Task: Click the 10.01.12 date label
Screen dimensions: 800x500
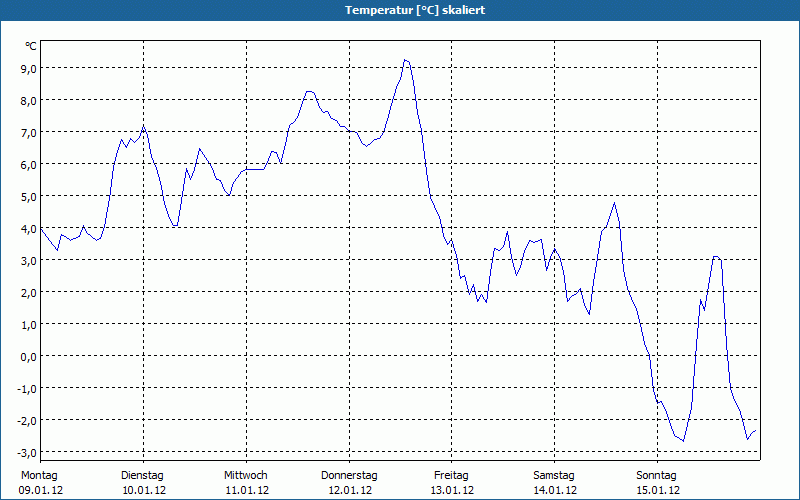Action: 144,490
